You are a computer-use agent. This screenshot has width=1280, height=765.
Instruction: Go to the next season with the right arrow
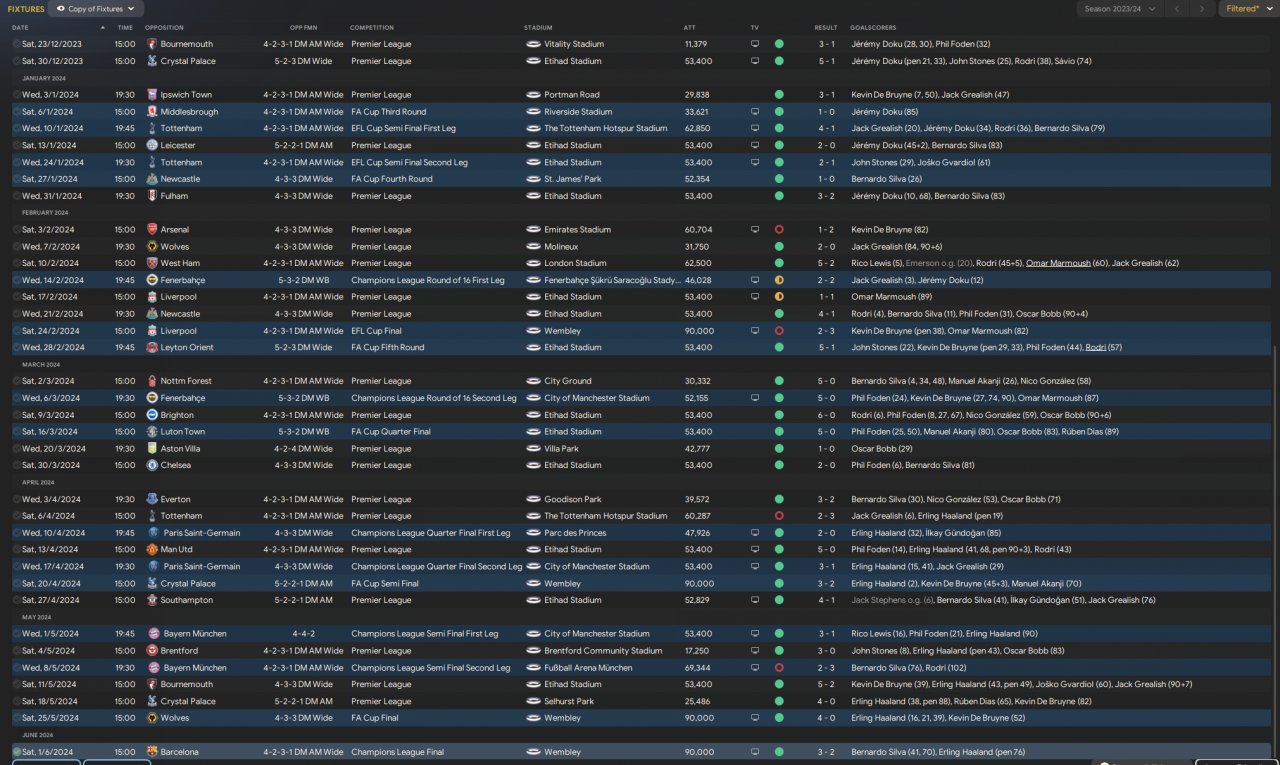[1202, 9]
